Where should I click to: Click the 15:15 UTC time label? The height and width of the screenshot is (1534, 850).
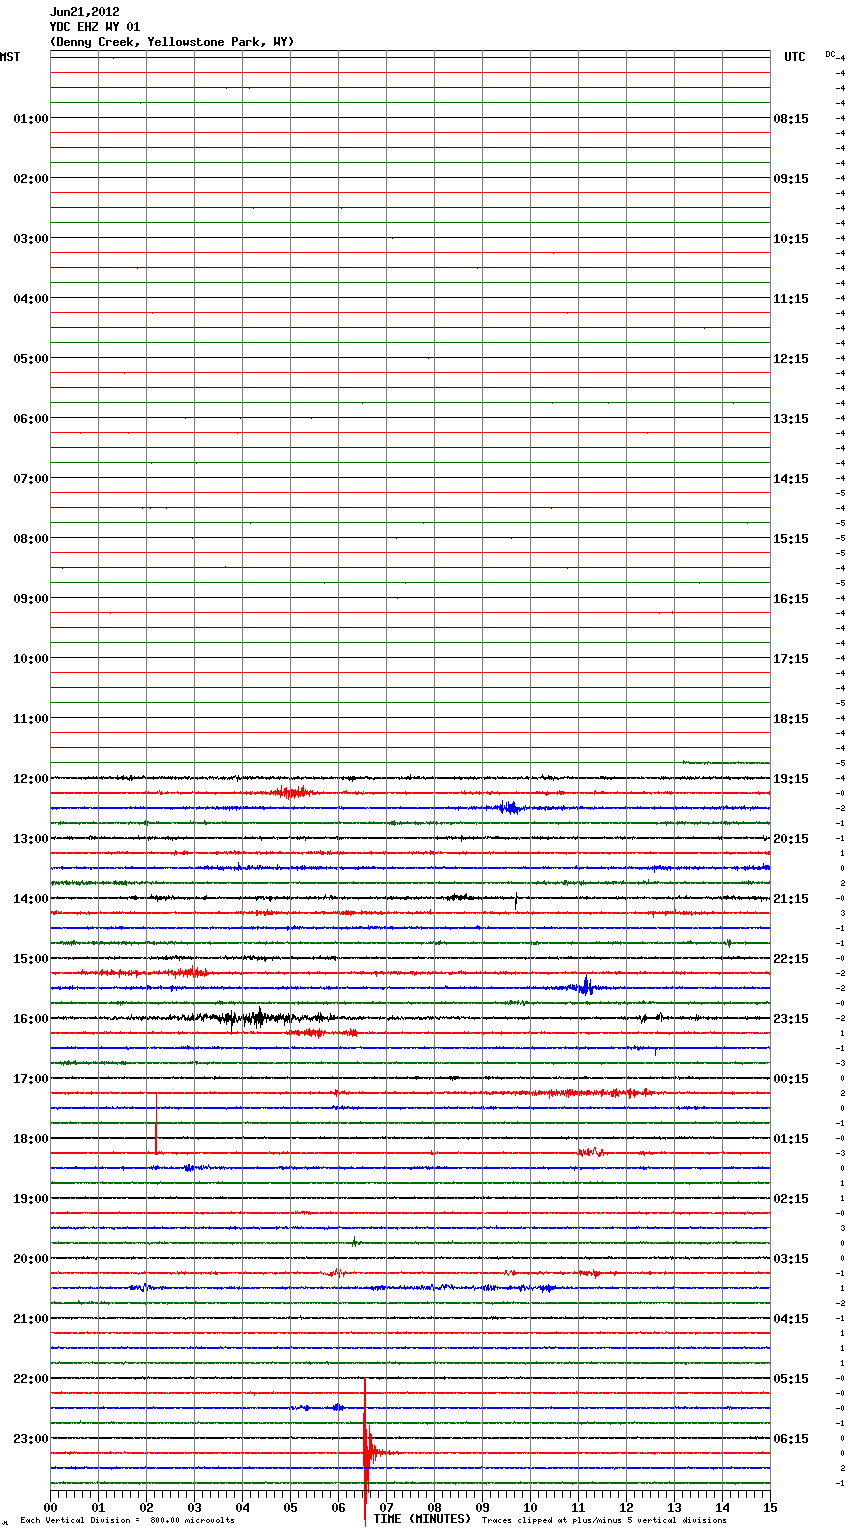click(791, 539)
